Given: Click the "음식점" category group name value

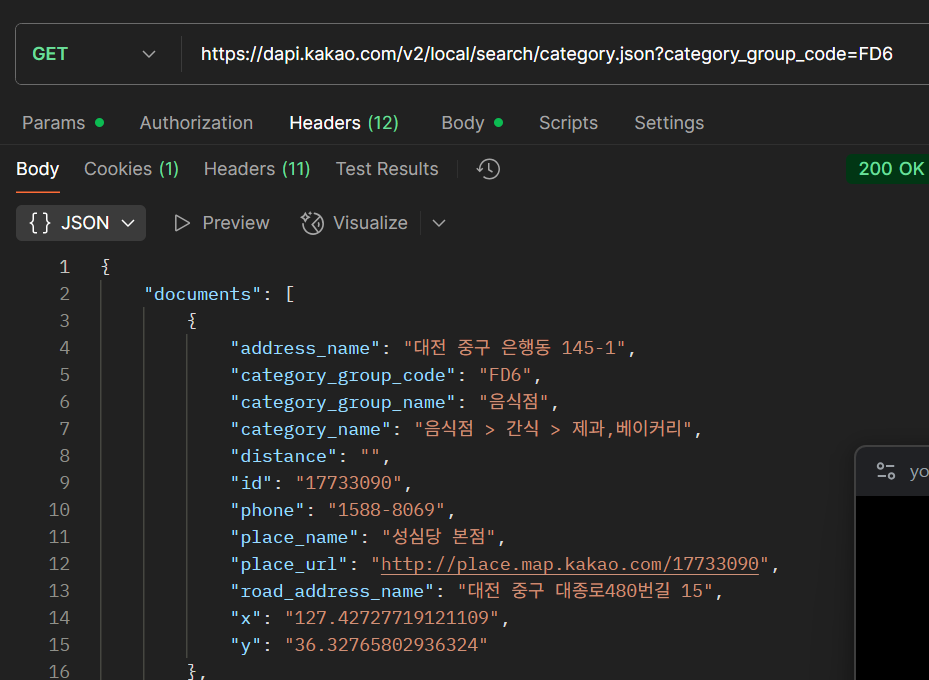Looking at the screenshot, I should (x=514, y=402).
